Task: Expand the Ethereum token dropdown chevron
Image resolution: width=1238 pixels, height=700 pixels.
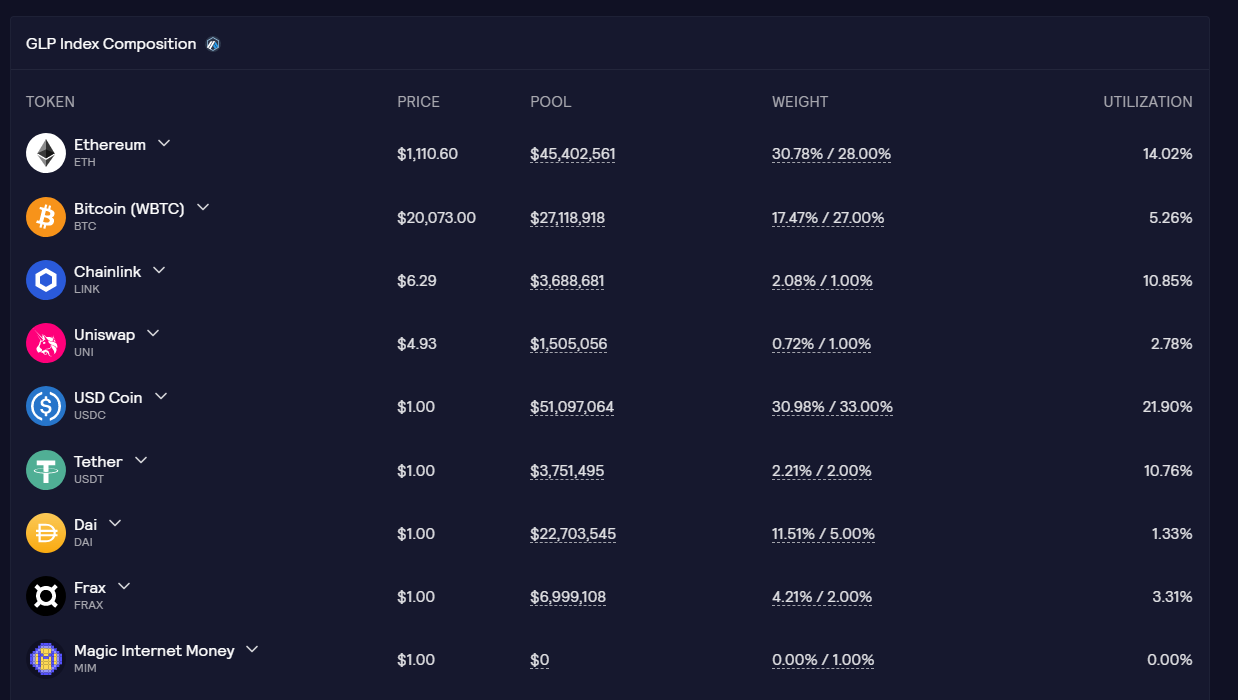Action: (x=164, y=144)
